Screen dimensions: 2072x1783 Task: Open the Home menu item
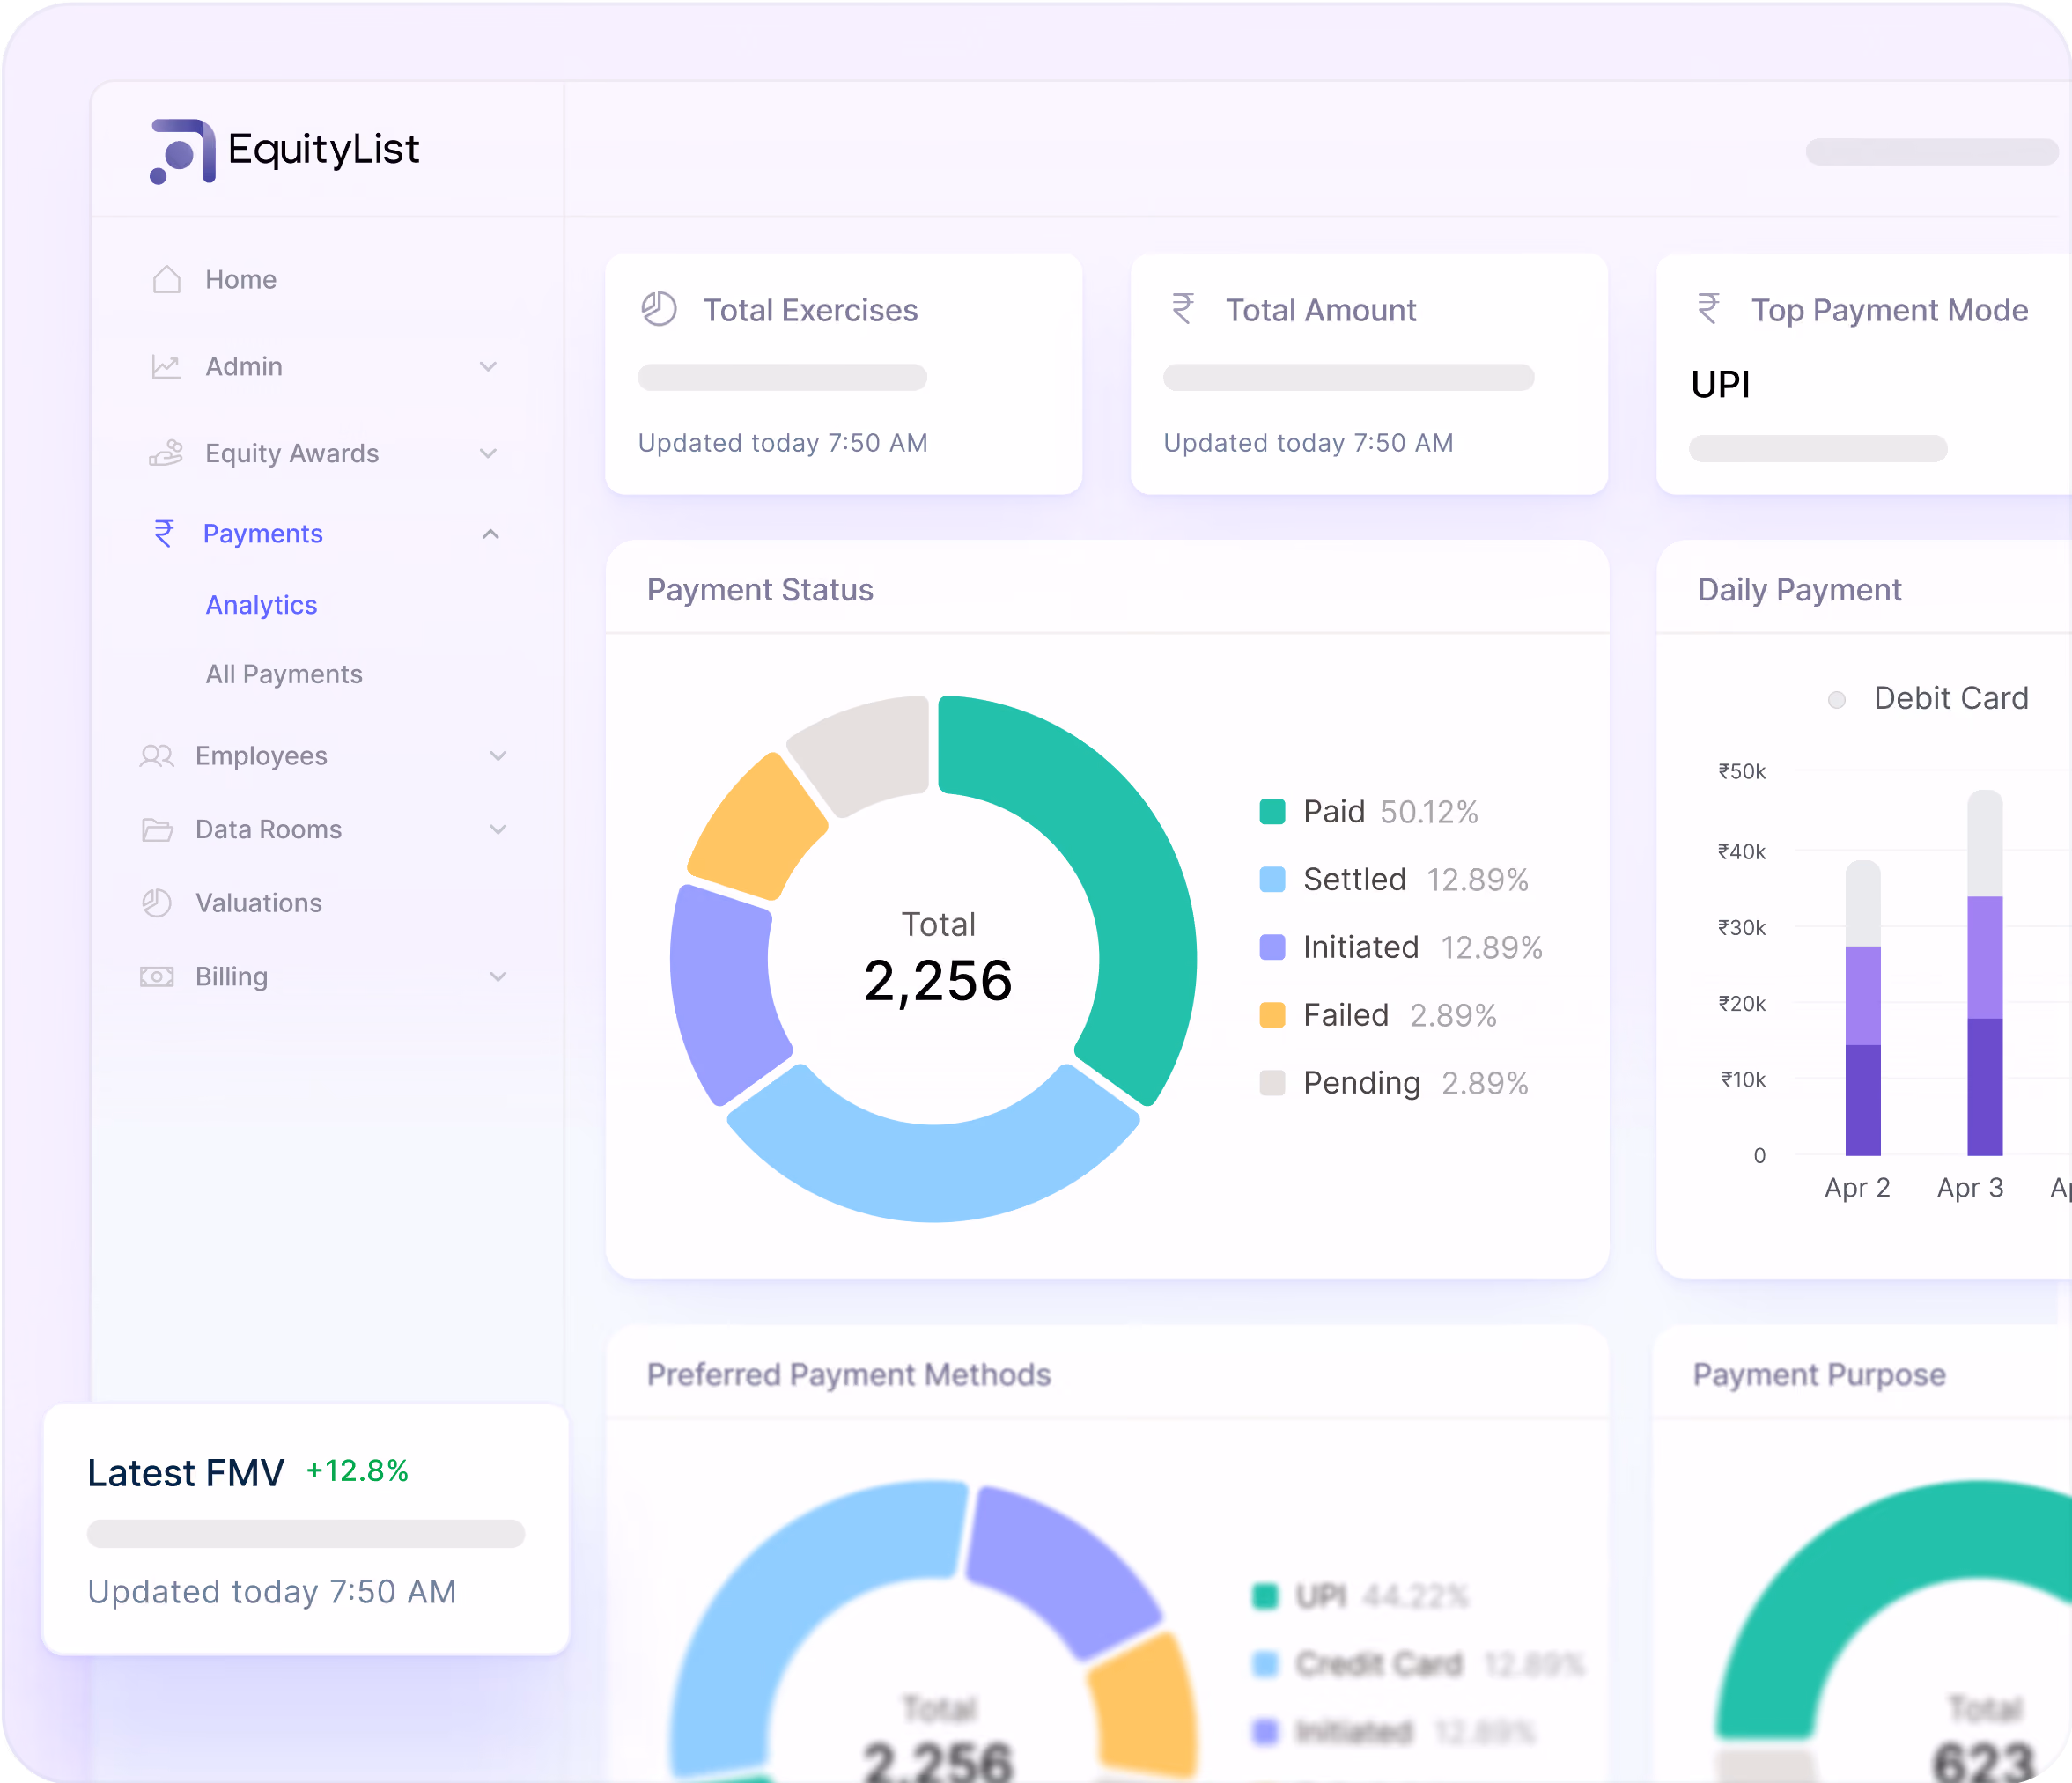coord(241,280)
